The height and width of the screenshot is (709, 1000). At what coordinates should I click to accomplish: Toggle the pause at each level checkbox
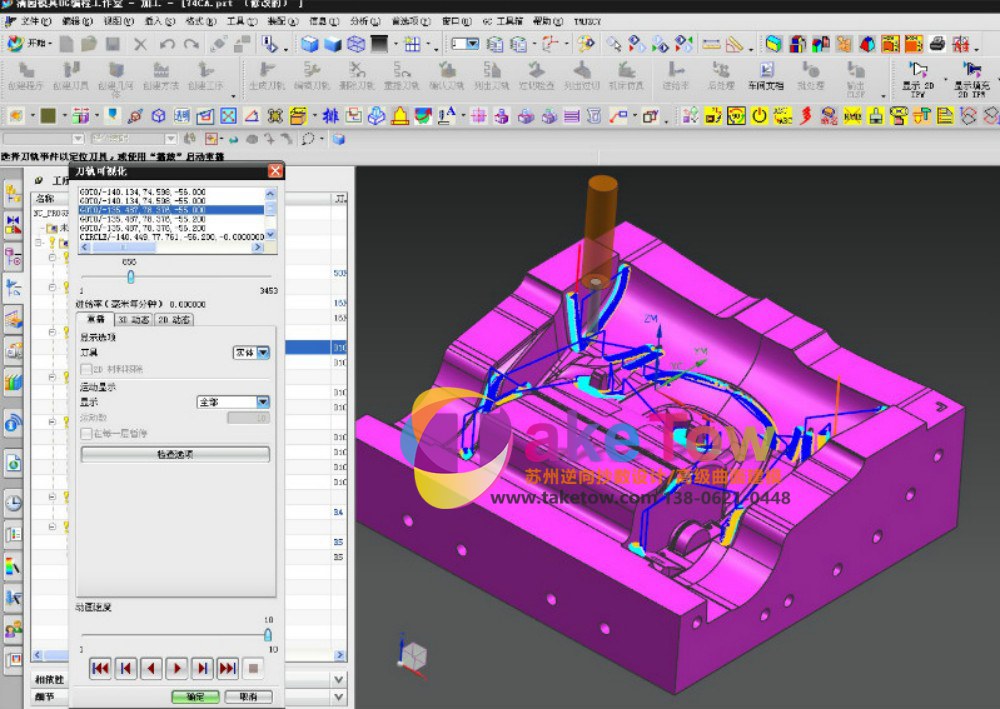(x=86, y=434)
